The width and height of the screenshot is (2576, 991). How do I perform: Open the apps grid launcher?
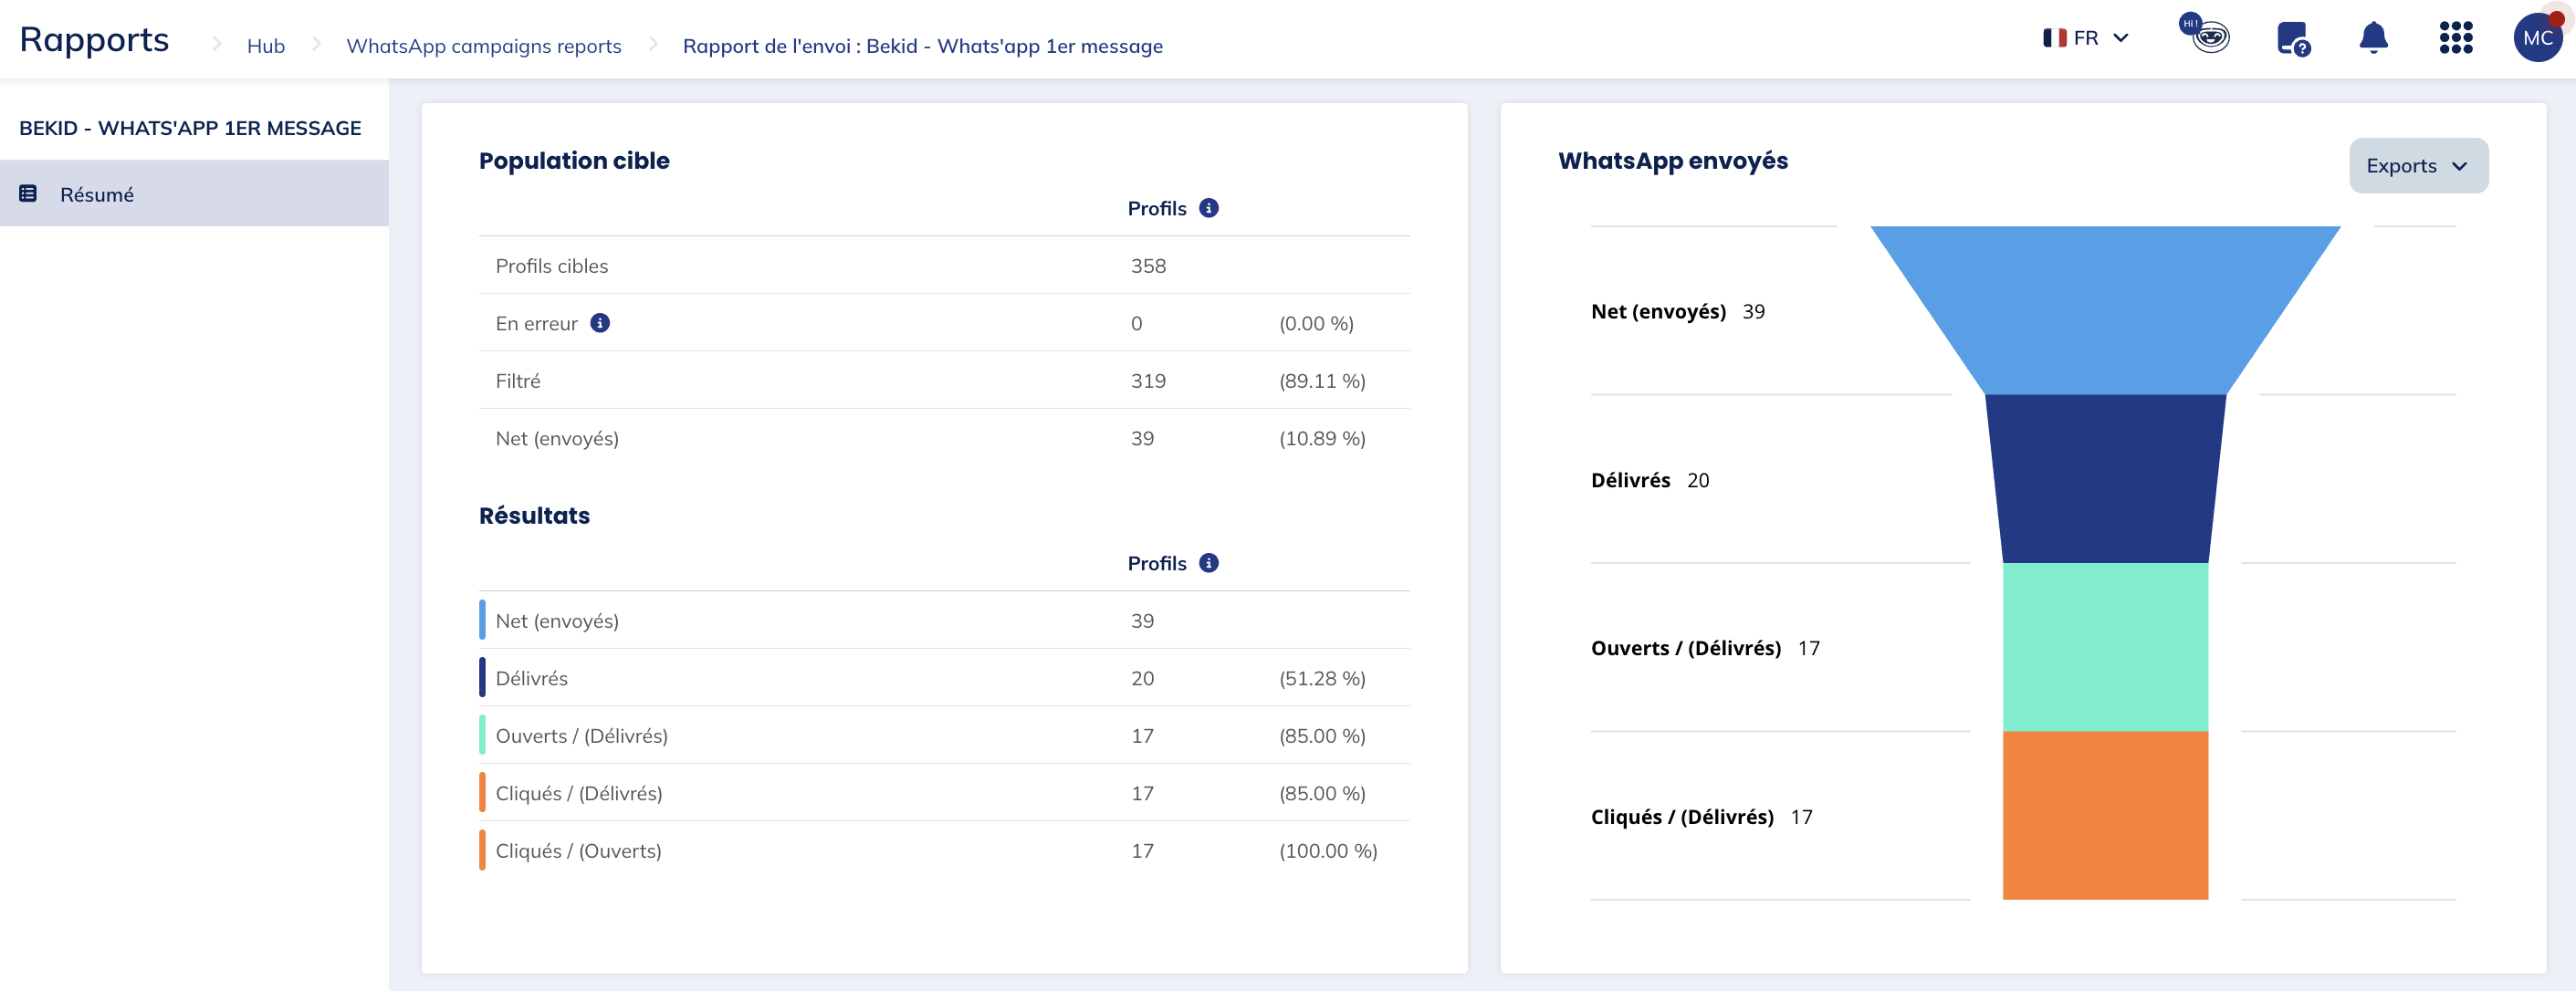2457,38
